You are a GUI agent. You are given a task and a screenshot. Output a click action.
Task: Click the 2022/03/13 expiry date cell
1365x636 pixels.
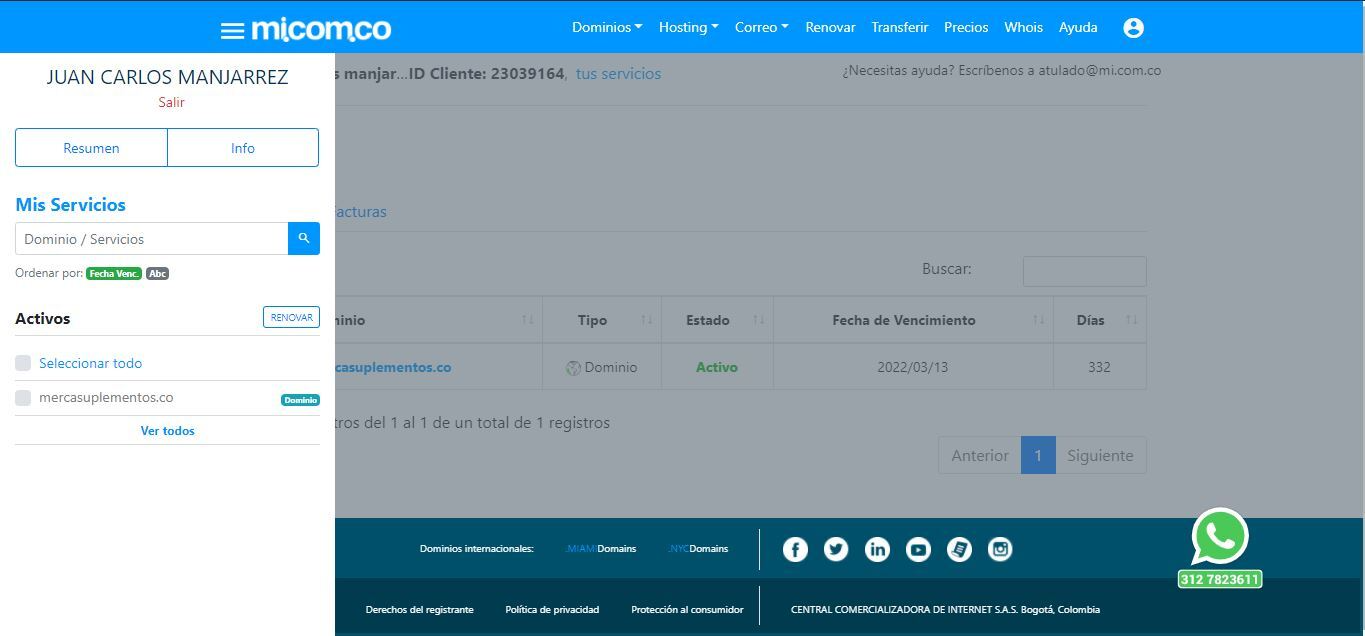click(913, 367)
